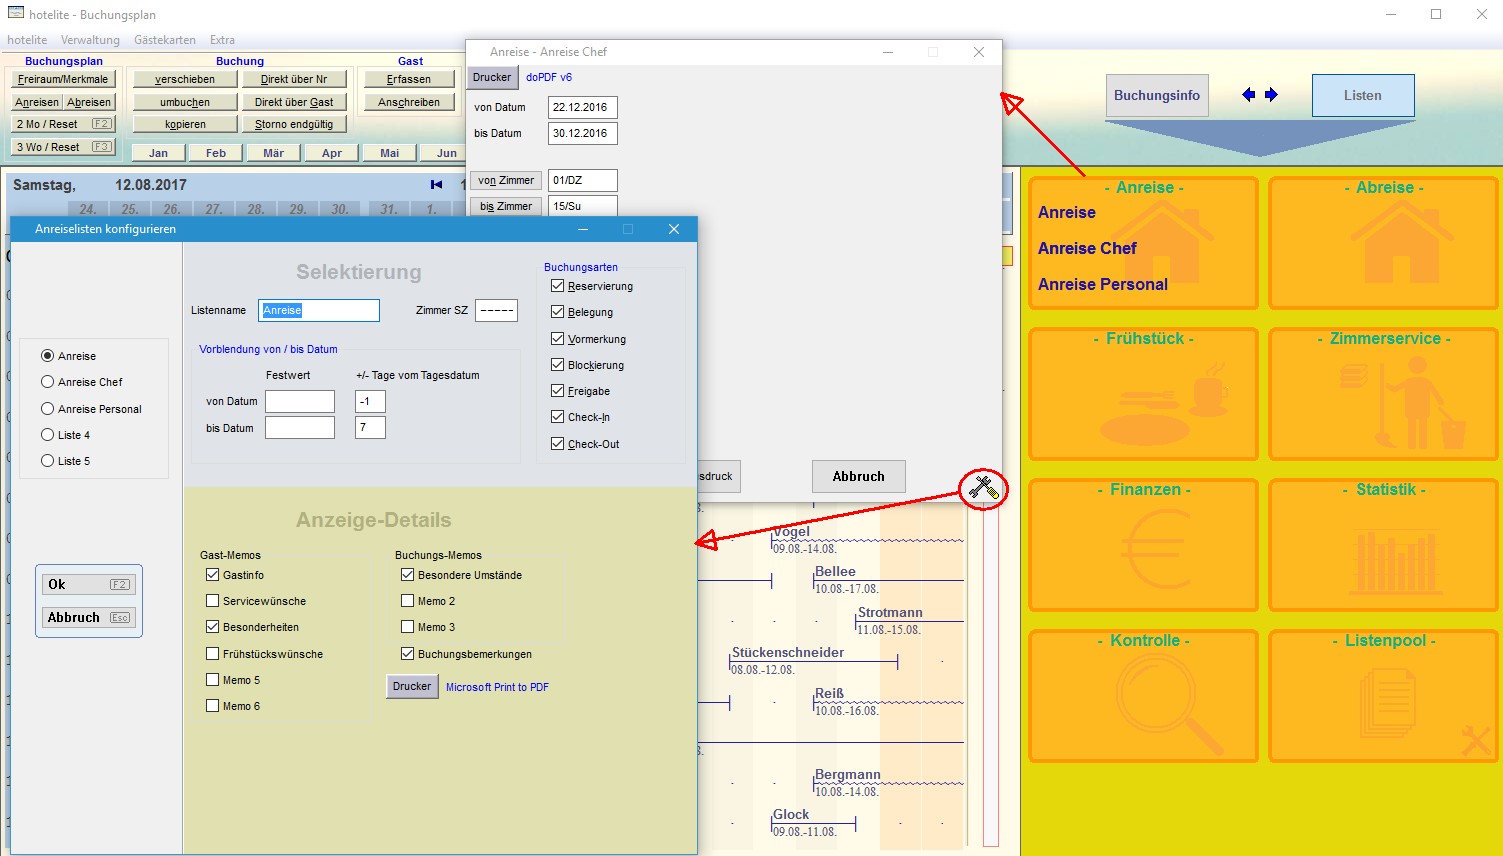Screen dimensions: 1503x856
Task: Open the Gästekarten menu
Action: (165, 40)
